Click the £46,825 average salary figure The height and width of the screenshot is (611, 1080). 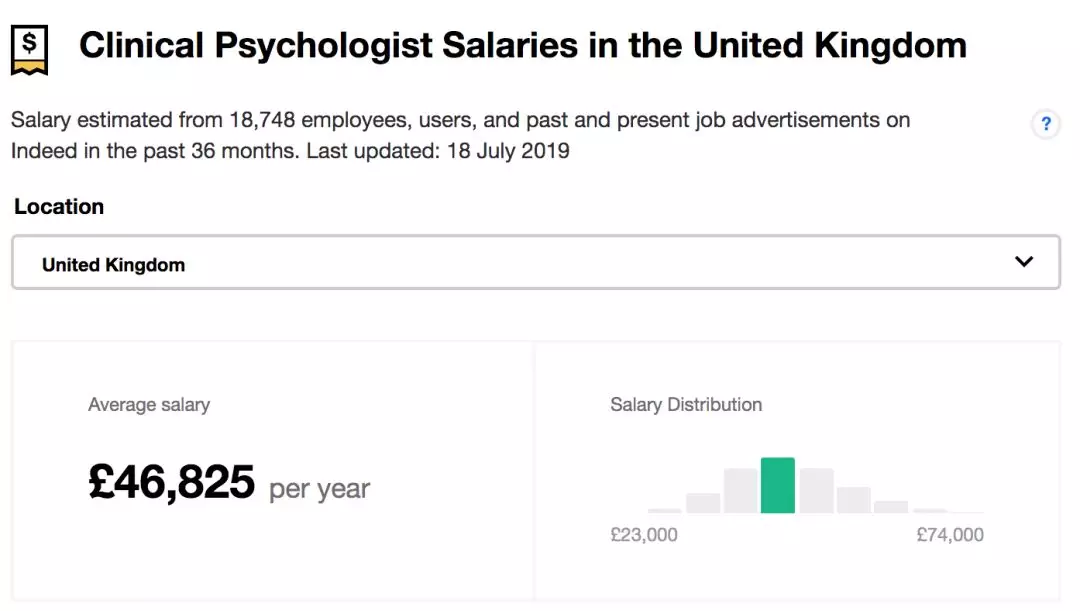[172, 482]
